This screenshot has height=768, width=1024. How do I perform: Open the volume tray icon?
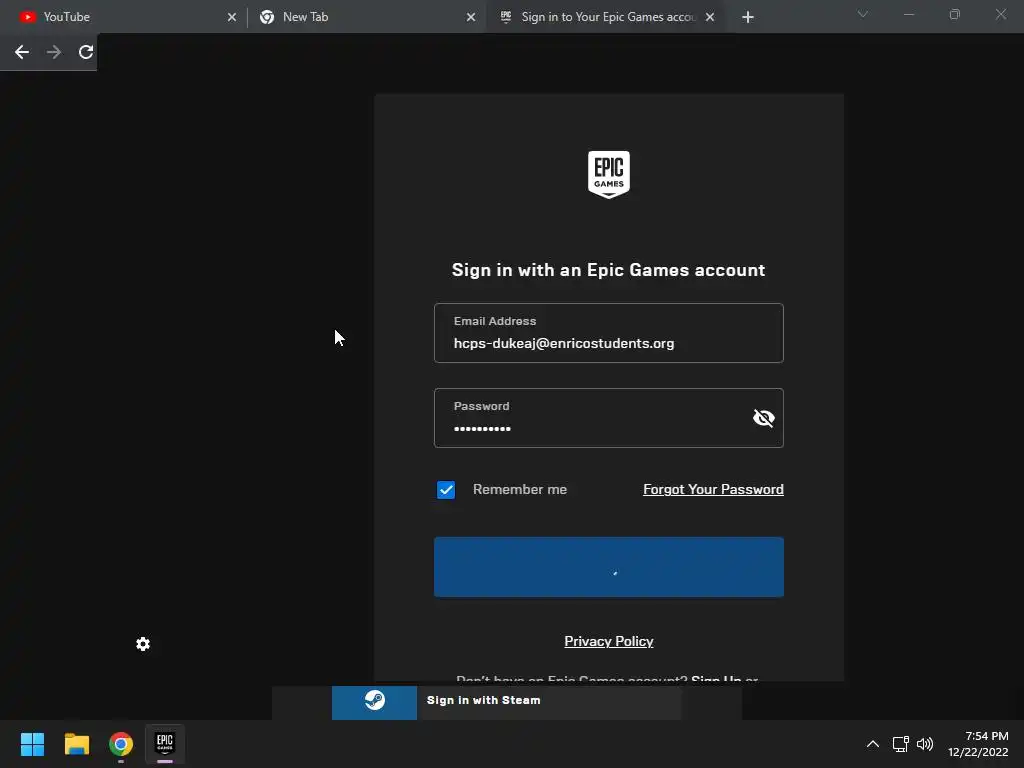click(x=925, y=744)
